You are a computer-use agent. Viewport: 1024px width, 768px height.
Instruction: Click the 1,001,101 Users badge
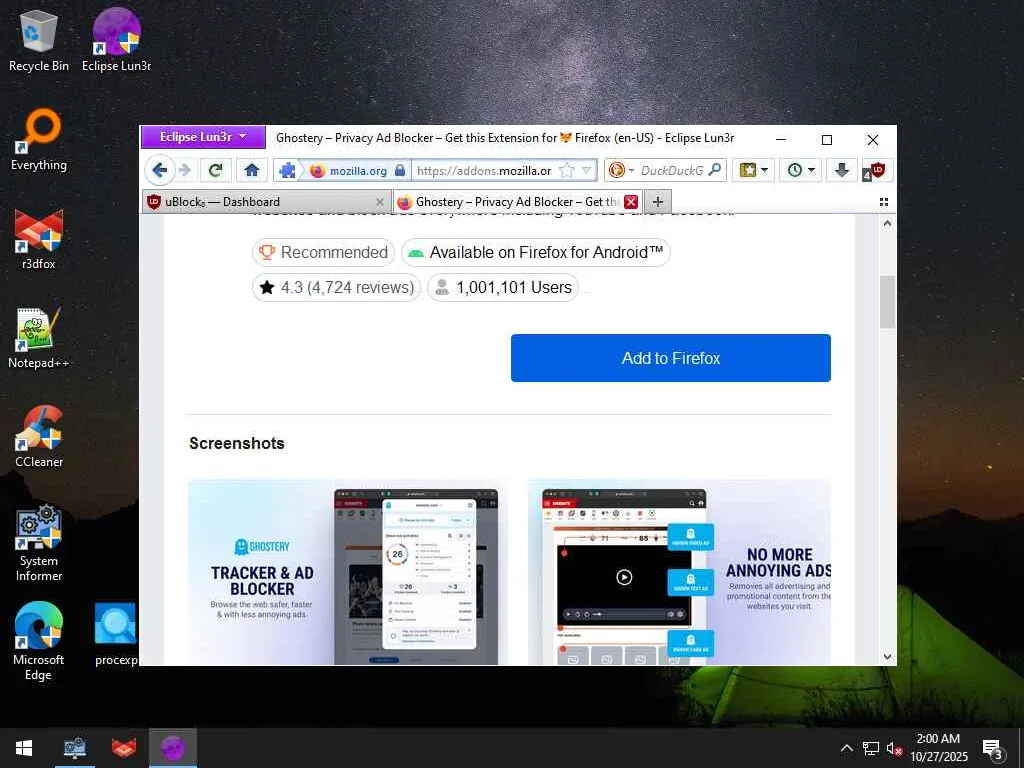[503, 287]
